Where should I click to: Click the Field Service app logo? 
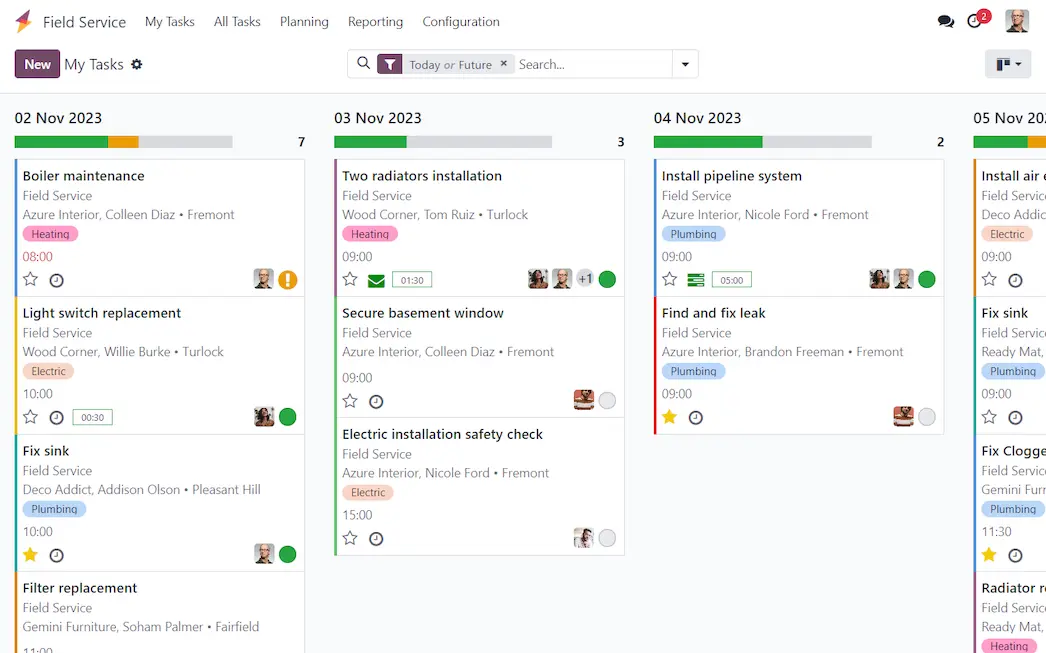[x=23, y=21]
